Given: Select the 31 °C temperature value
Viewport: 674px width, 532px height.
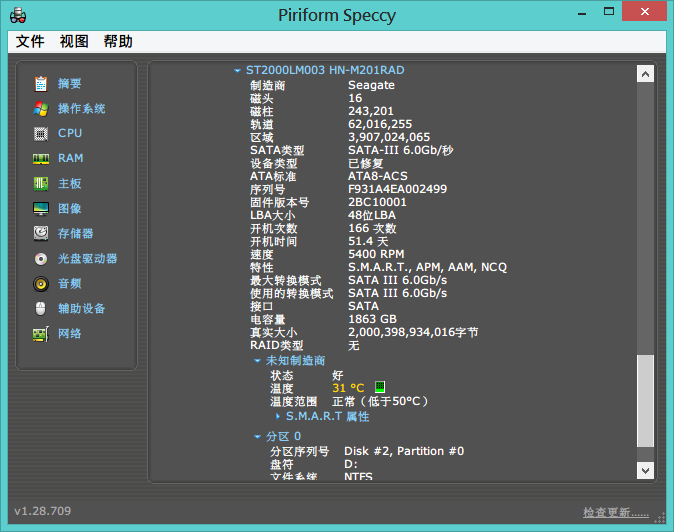Looking at the screenshot, I should click(x=348, y=388).
